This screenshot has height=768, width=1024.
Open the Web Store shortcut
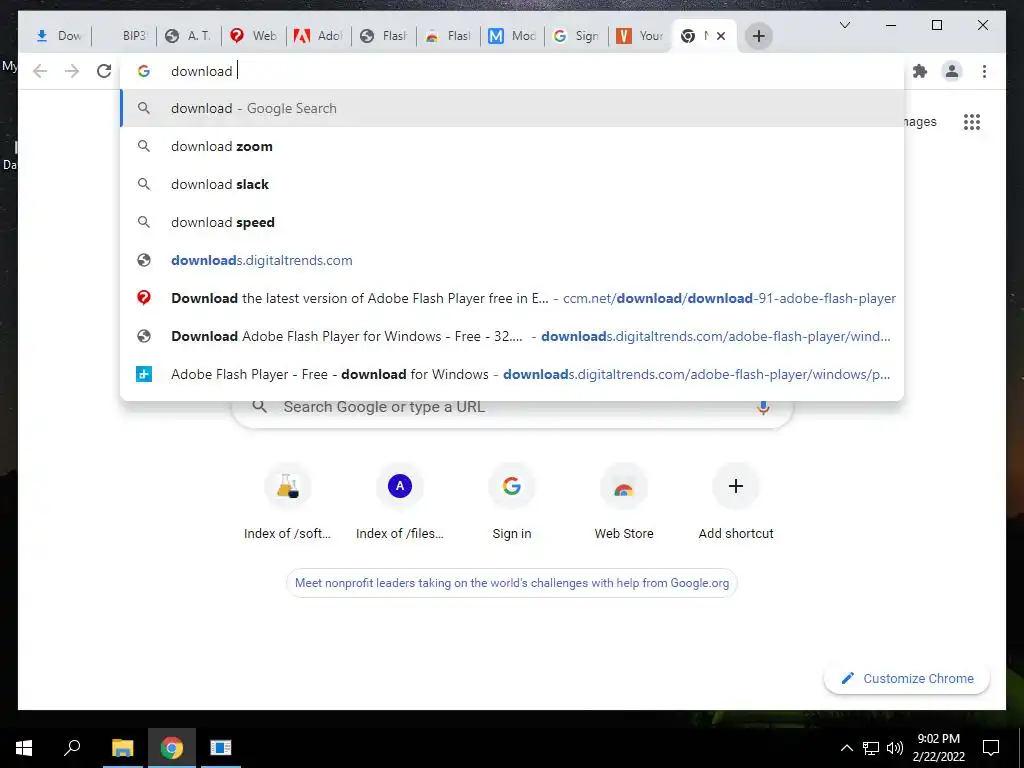tap(624, 502)
